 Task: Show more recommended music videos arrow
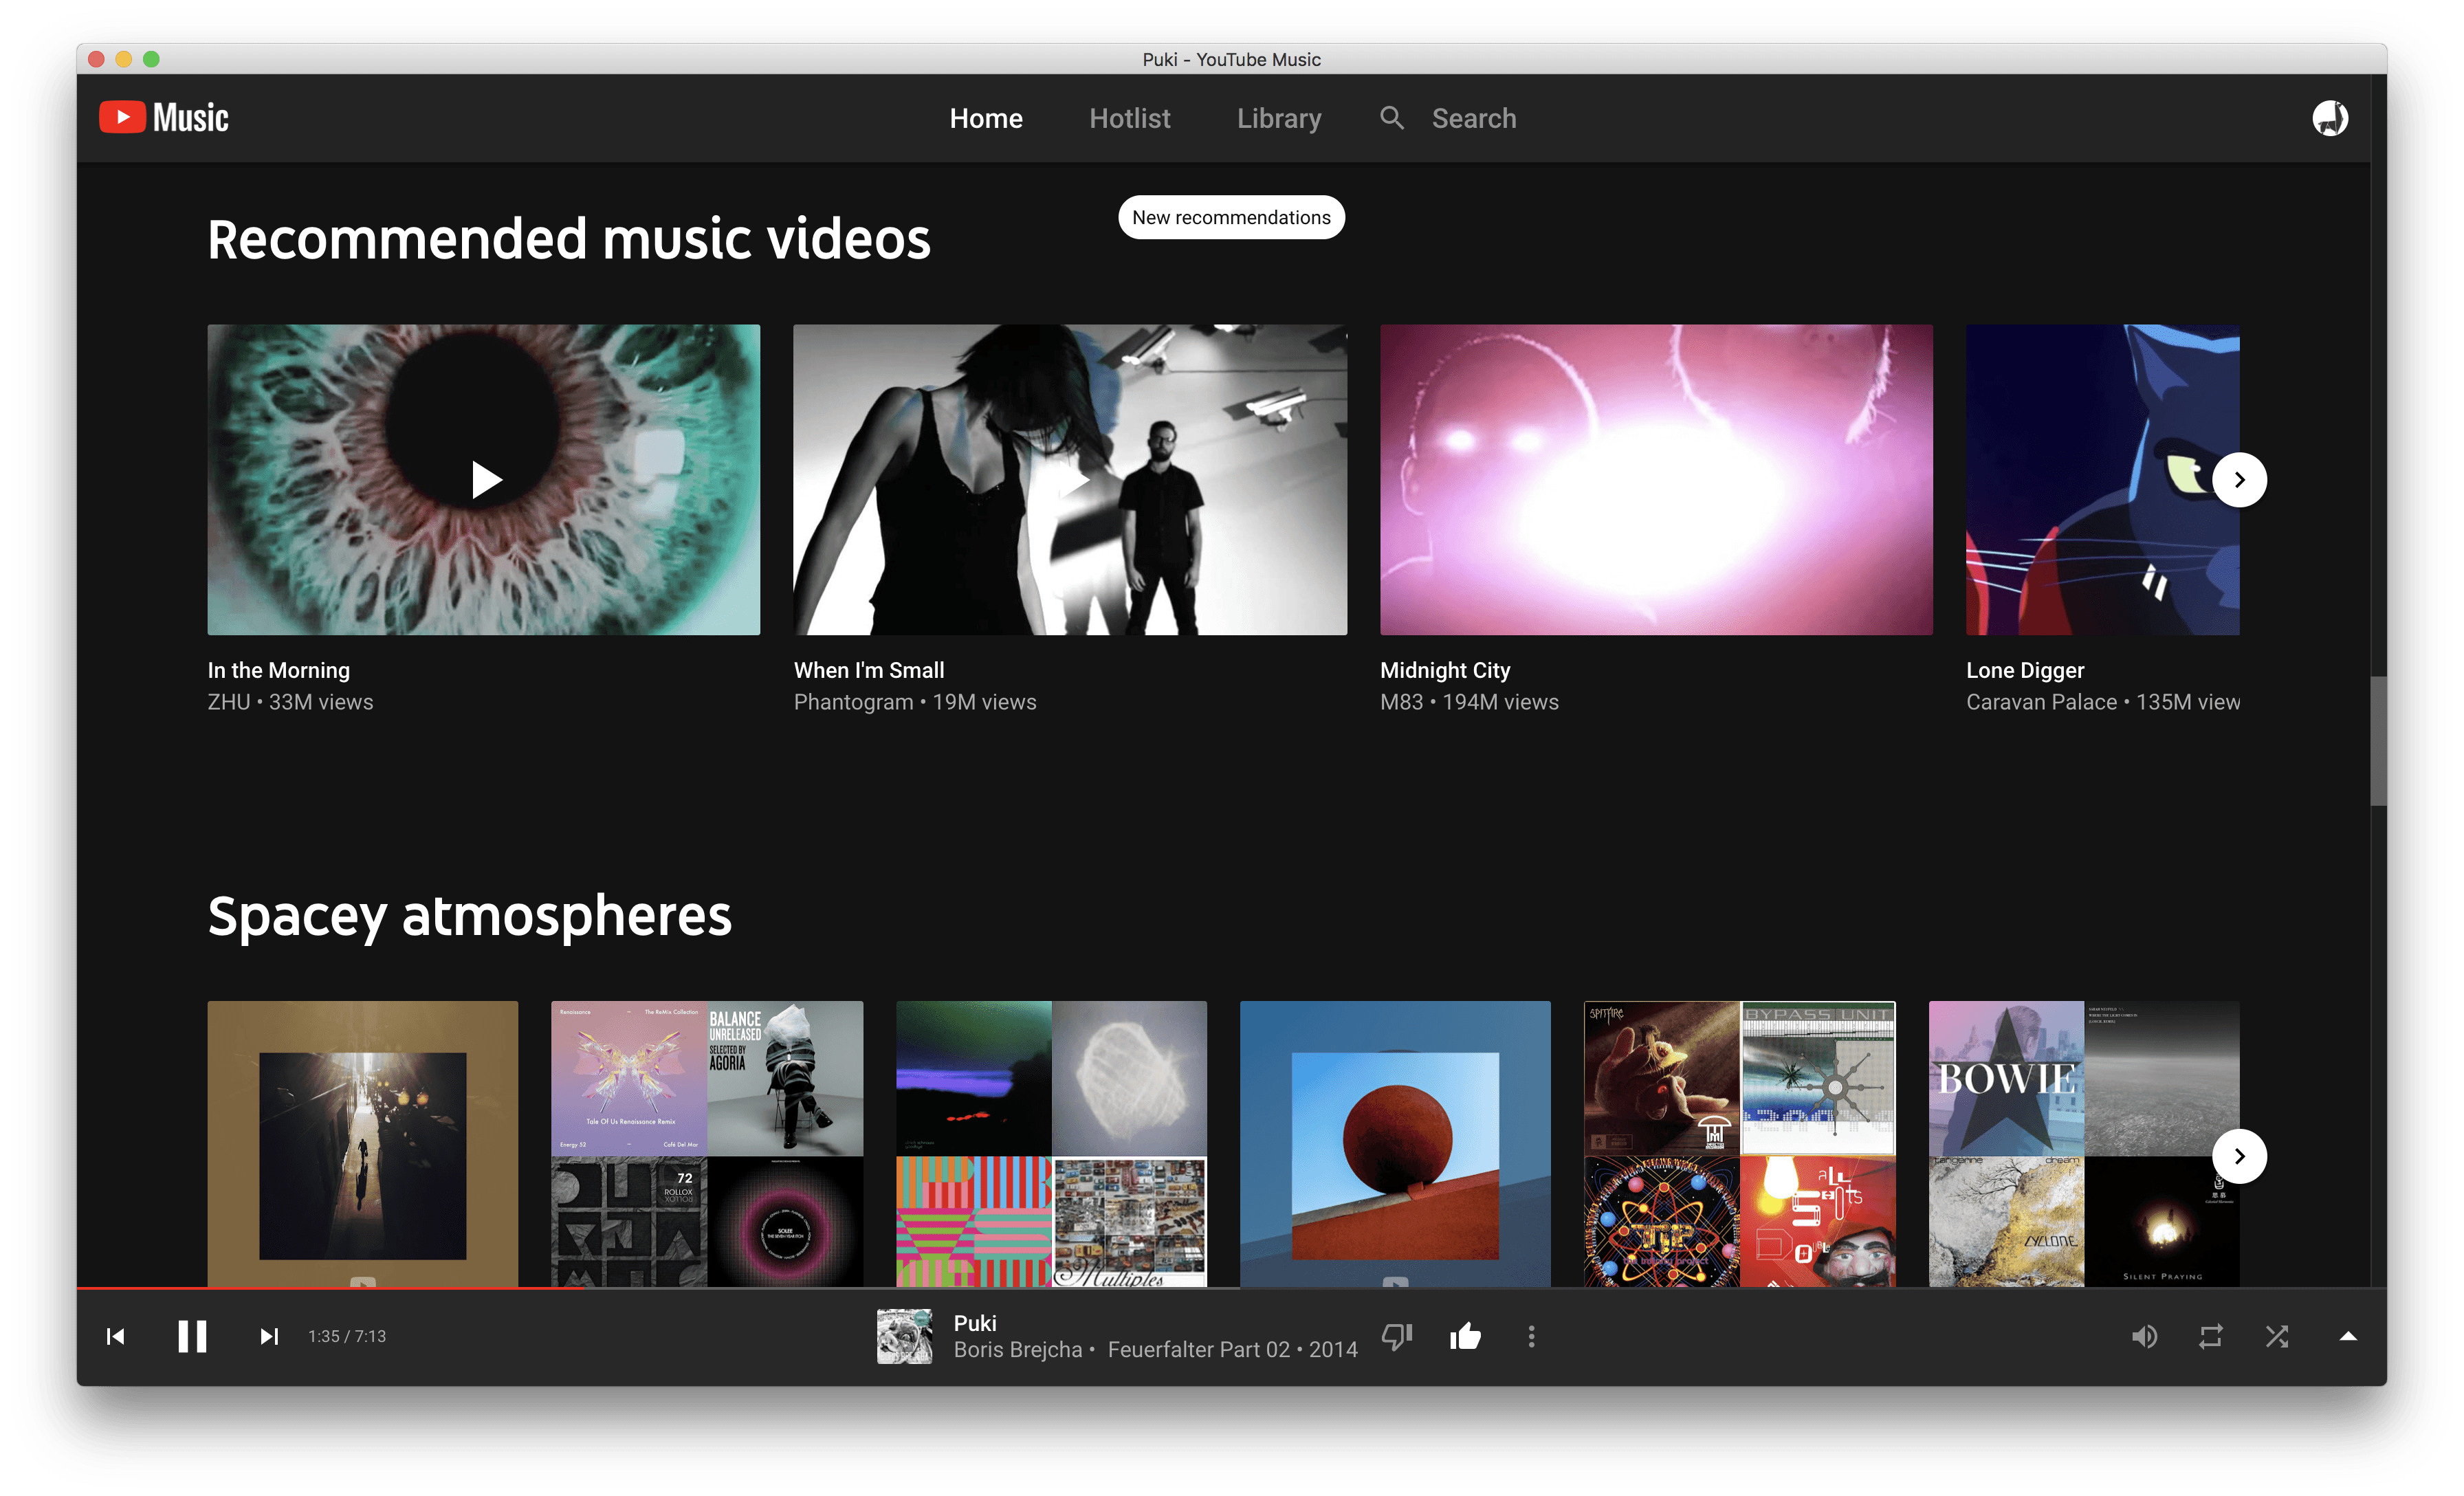2239,480
